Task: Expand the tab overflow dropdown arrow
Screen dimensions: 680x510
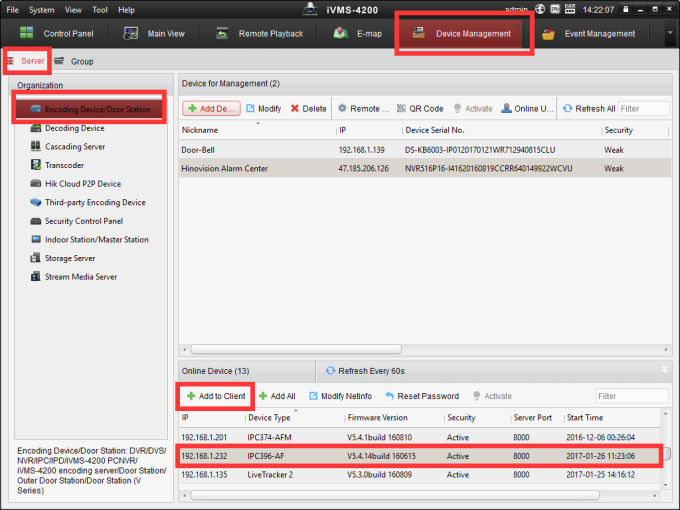Action: pyautogui.click(x=669, y=33)
